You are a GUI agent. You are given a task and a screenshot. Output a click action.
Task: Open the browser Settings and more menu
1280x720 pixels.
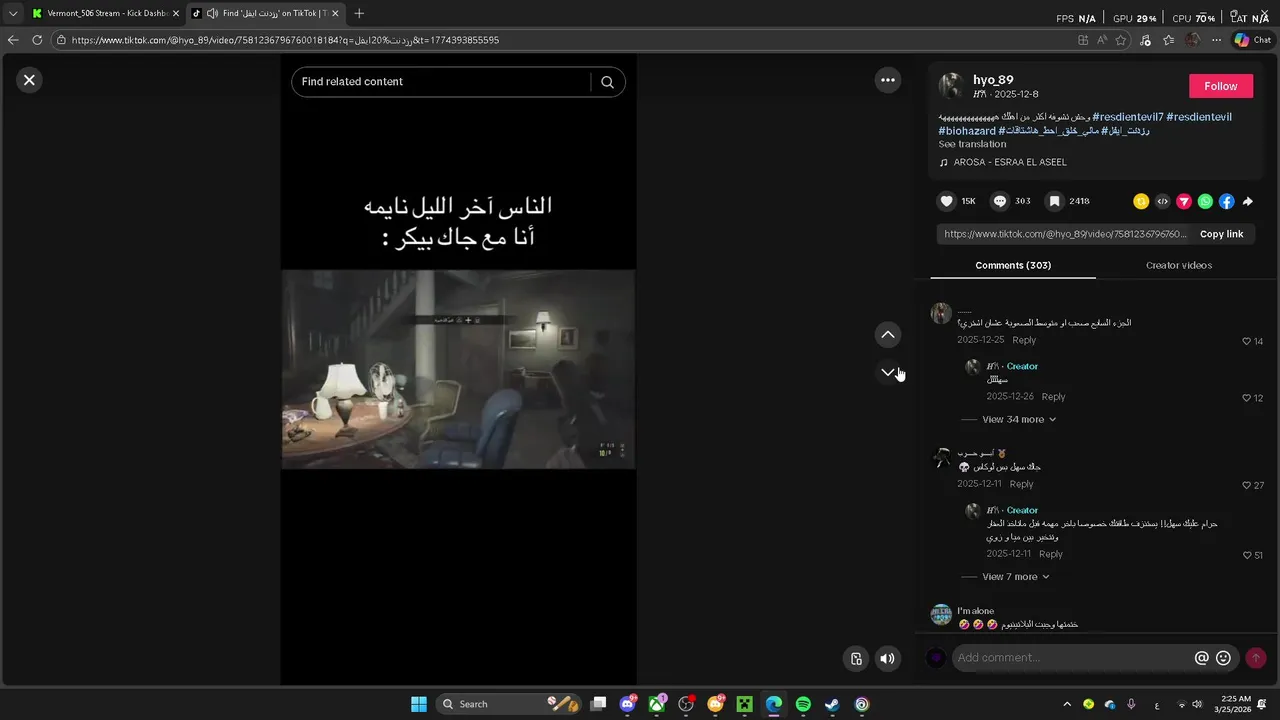(x=1216, y=40)
